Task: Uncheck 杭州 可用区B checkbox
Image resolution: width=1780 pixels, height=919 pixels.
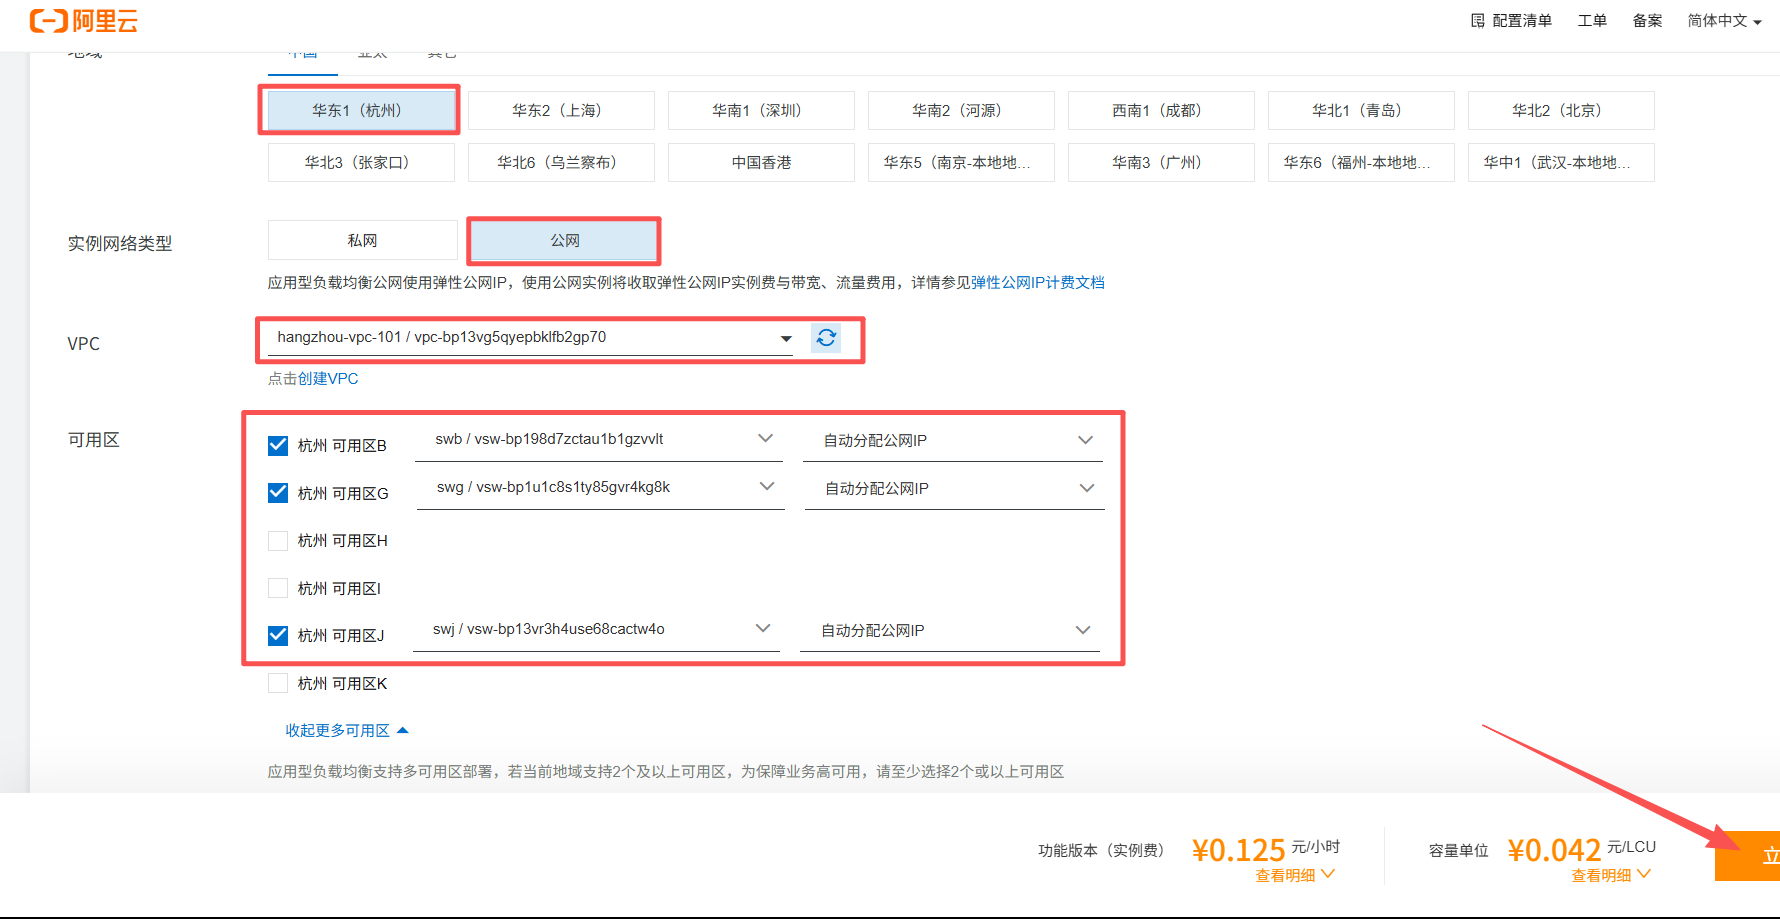Action: pyautogui.click(x=278, y=445)
